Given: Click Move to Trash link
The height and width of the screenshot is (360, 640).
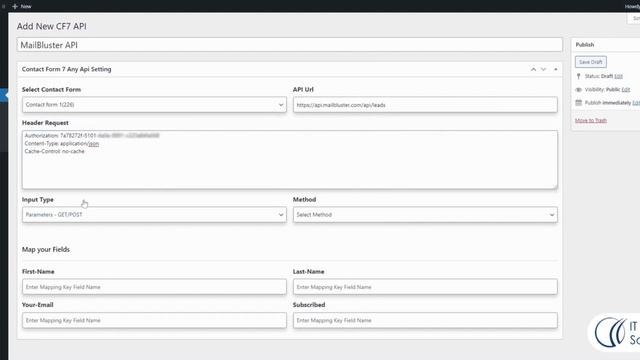Looking at the screenshot, I should click(591, 120).
